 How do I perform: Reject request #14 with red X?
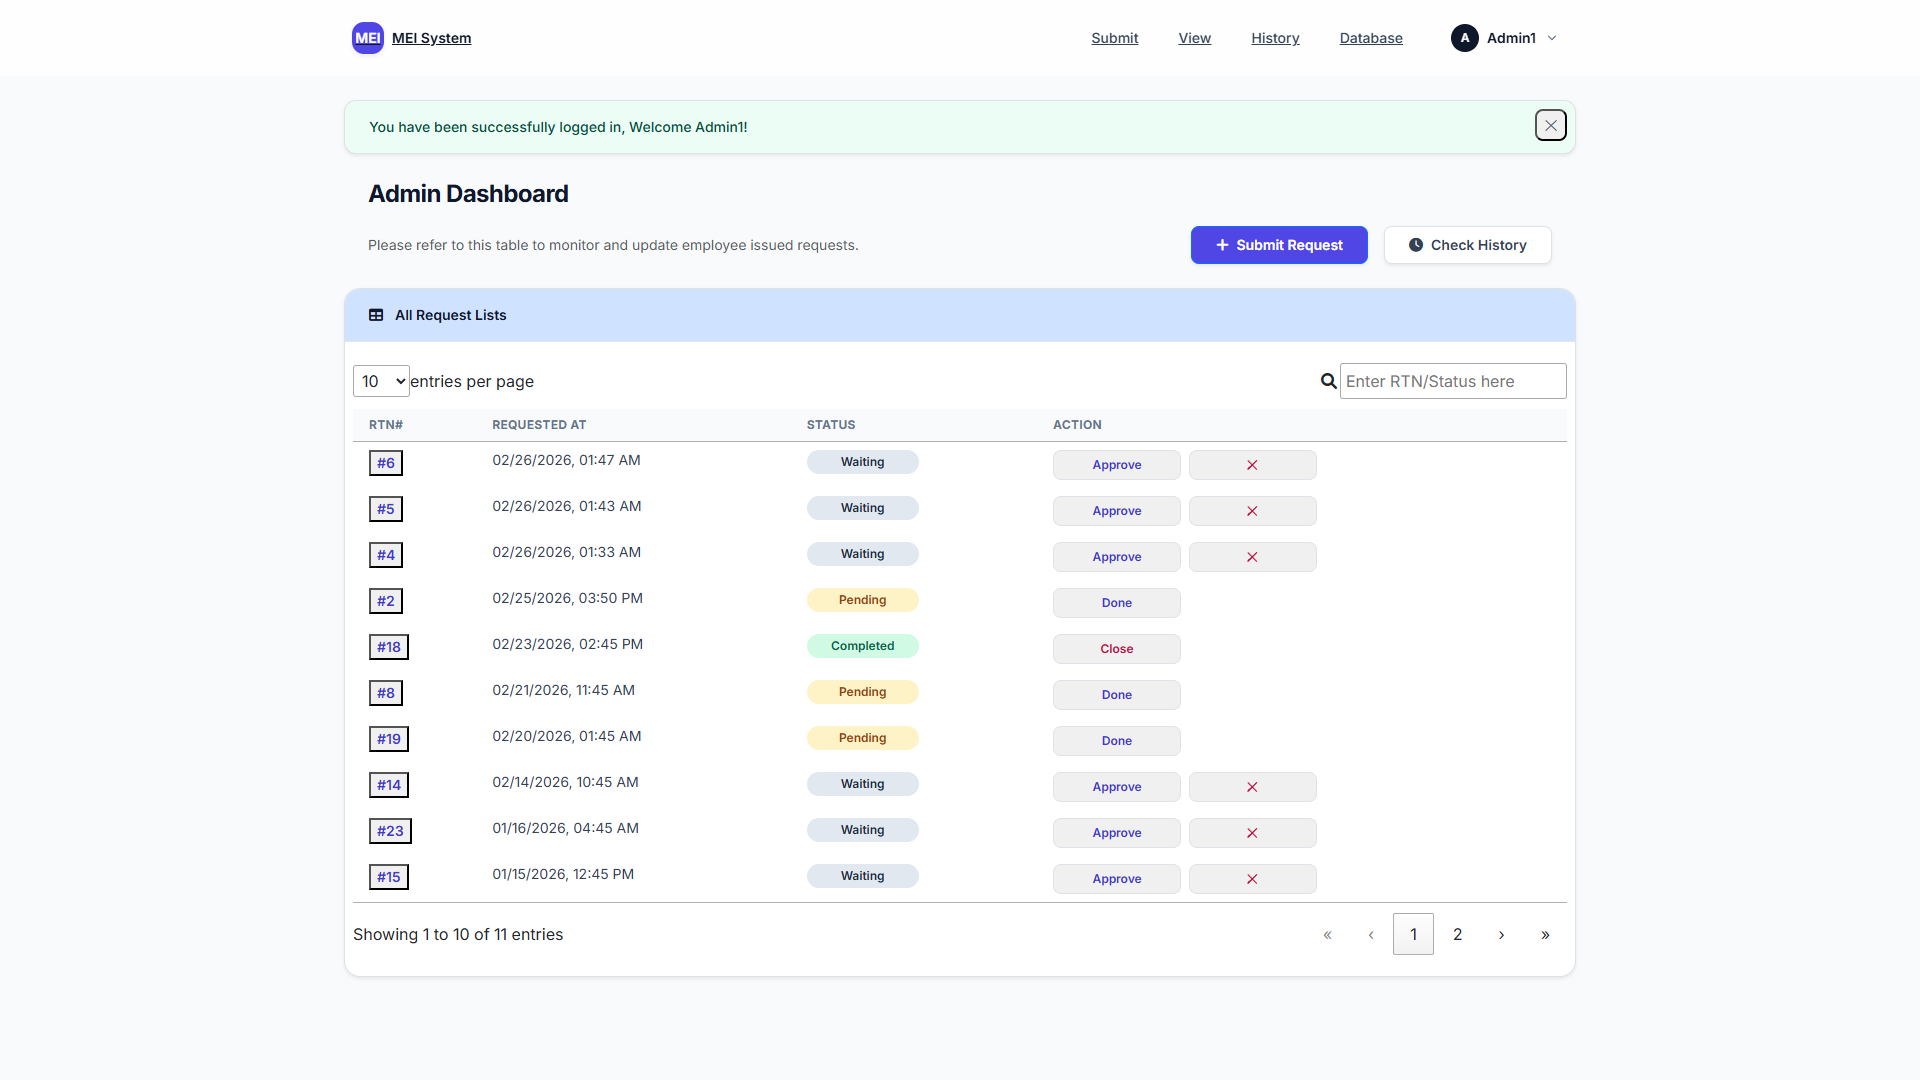pos(1252,787)
